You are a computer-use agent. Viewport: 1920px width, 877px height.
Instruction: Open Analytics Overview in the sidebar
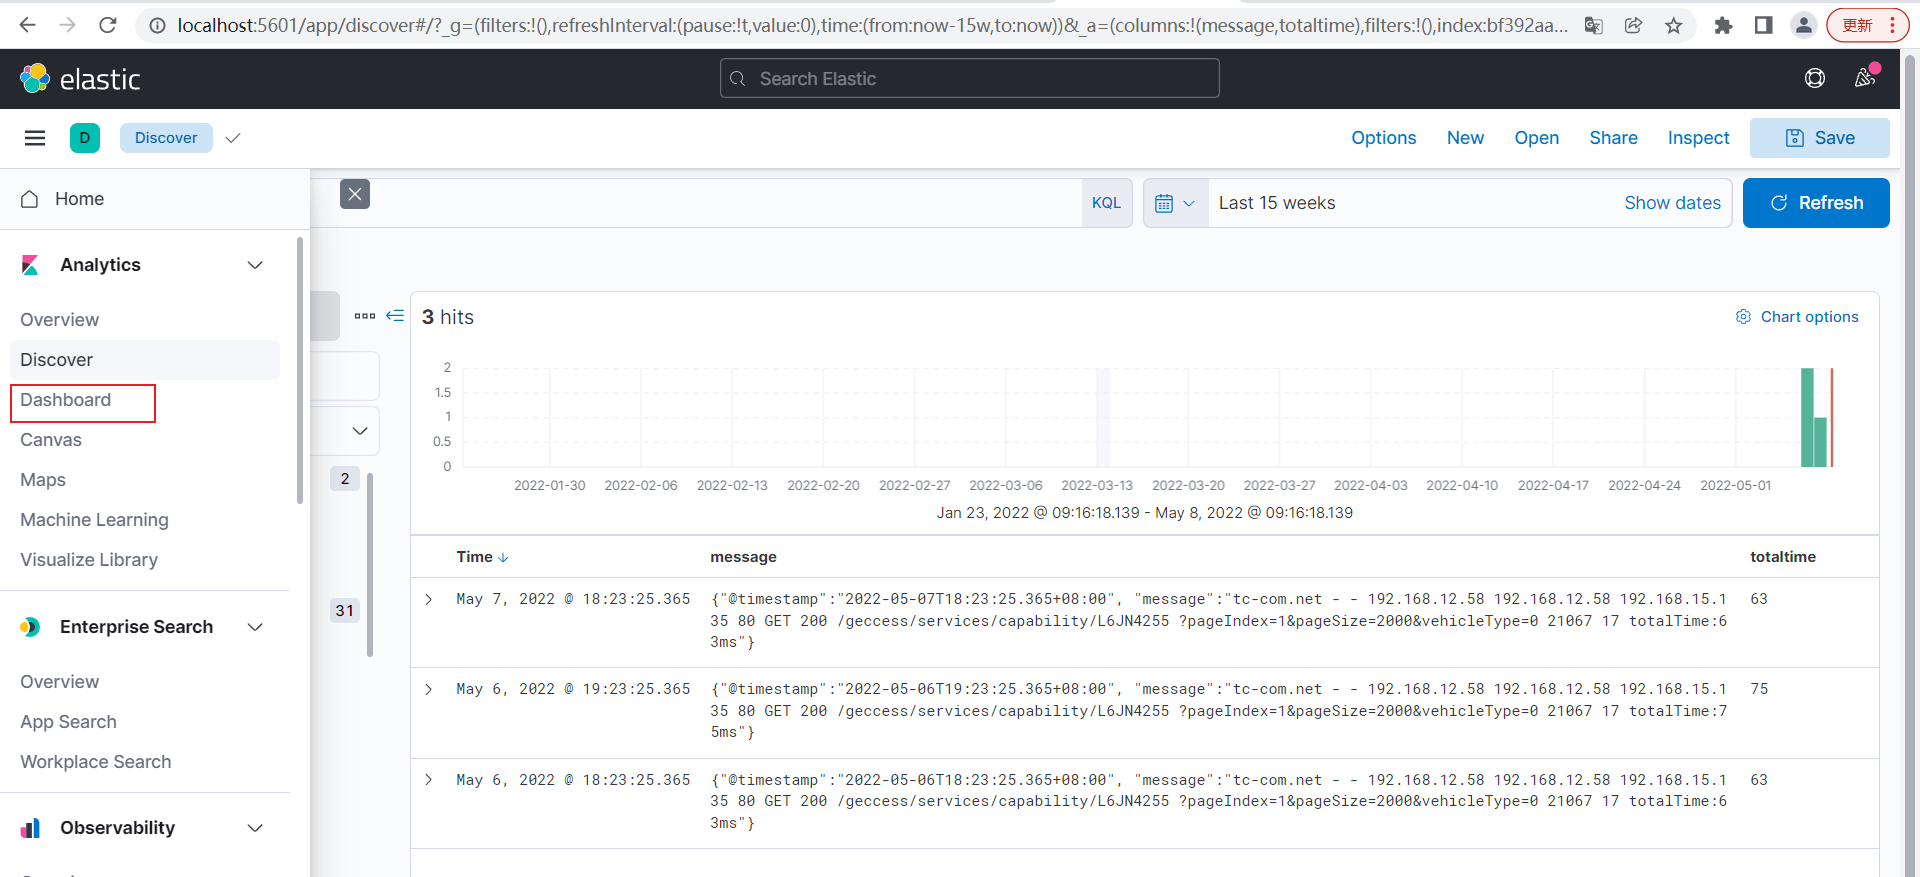[x=60, y=320]
